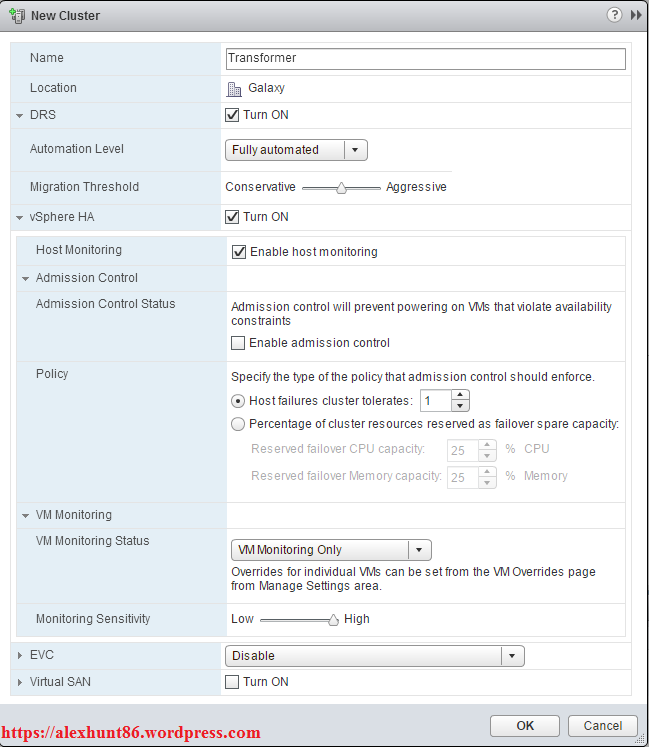Toggle DRS Turn ON checkbox
This screenshot has width=649, height=747.
tap(233, 115)
